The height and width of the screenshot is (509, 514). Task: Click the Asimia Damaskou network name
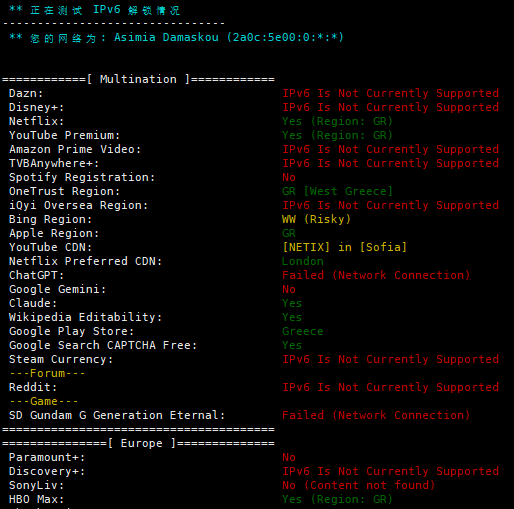166,37
